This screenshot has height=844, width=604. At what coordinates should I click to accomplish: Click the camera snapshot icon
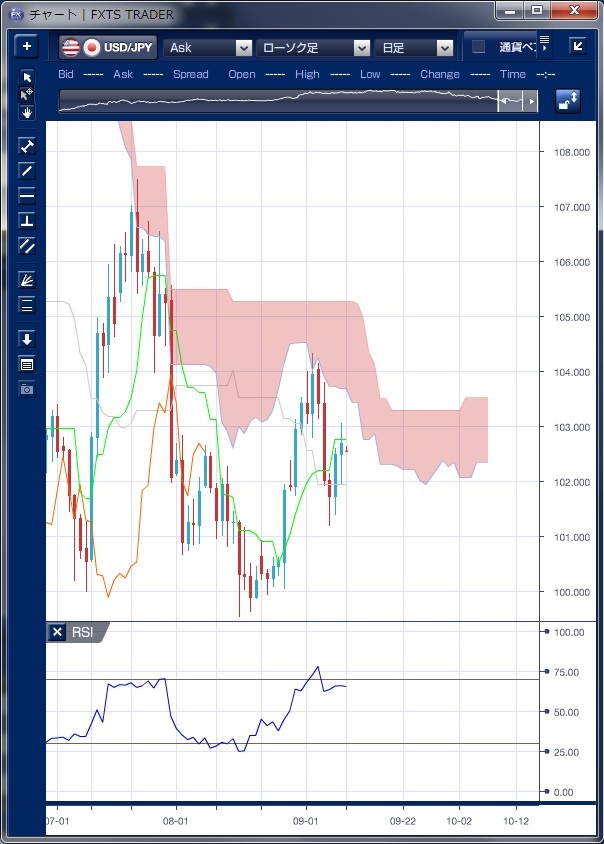tap(27, 388)
